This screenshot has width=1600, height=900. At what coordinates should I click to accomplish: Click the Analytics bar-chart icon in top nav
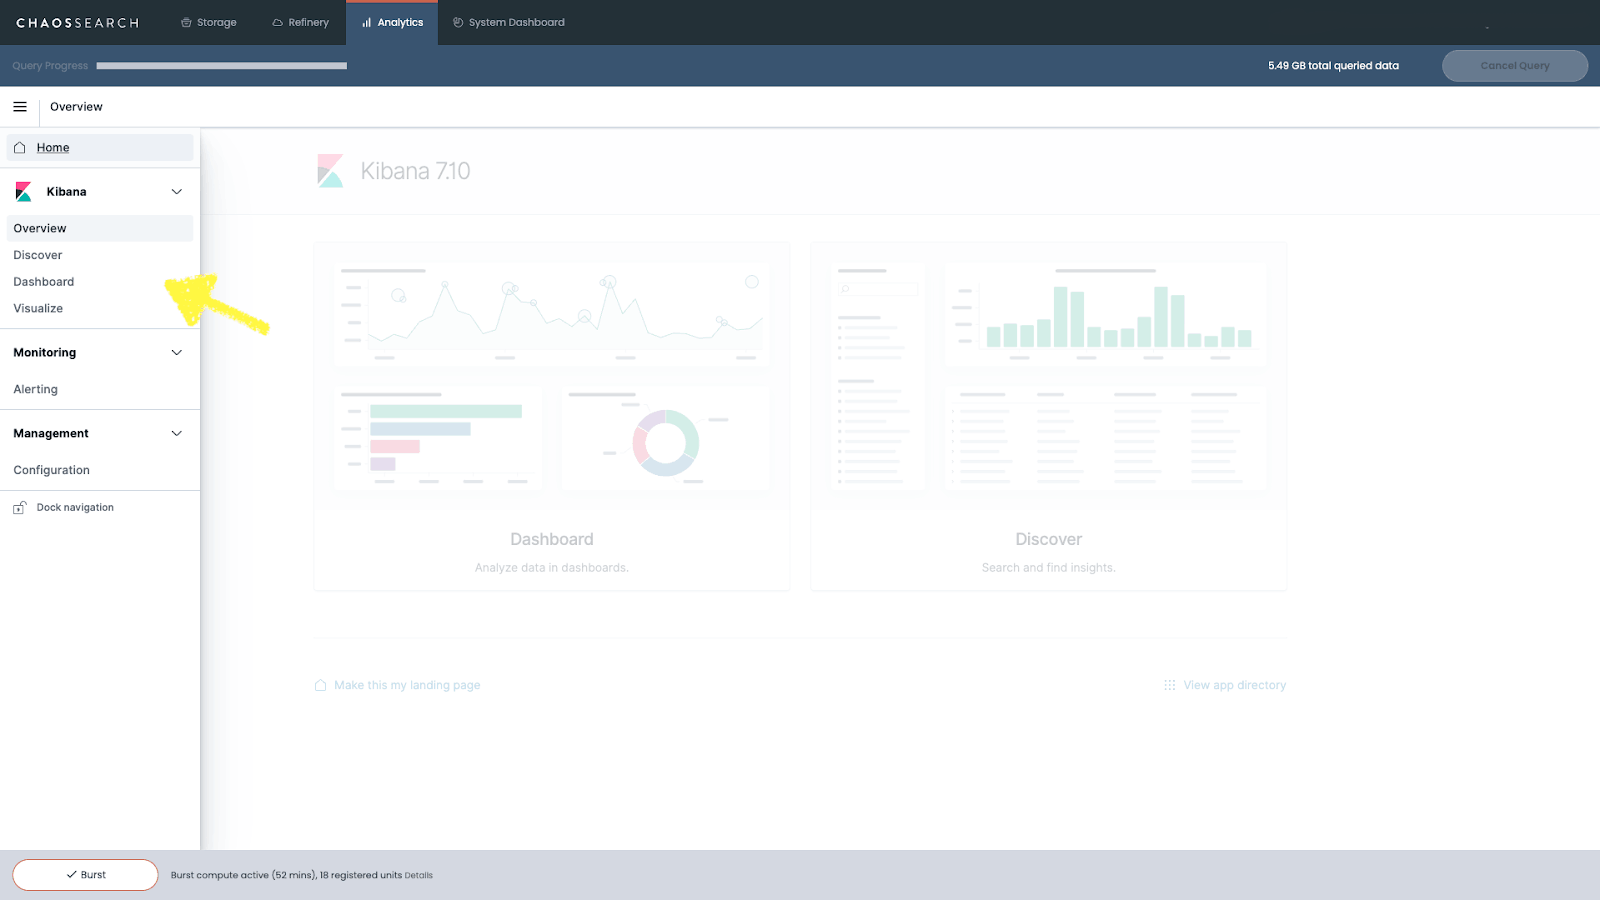pyautogui.click(x=366, y=21)
